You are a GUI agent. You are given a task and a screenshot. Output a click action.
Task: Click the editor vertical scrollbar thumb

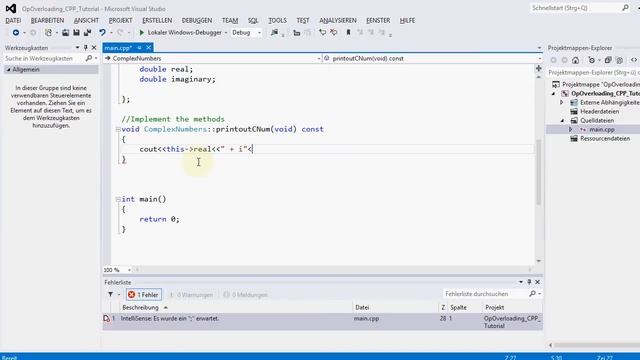pyautogui.click(x=538, y=172)
